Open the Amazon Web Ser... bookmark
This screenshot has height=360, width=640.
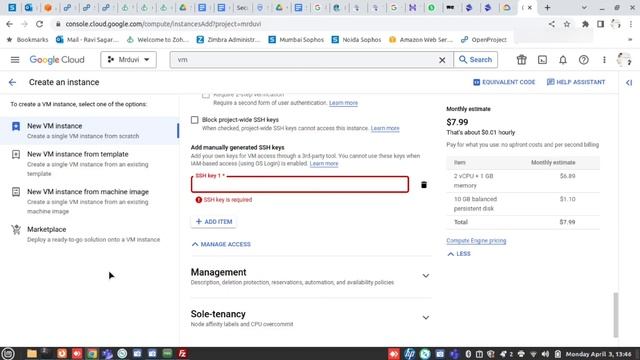click(x=420, y=40)
